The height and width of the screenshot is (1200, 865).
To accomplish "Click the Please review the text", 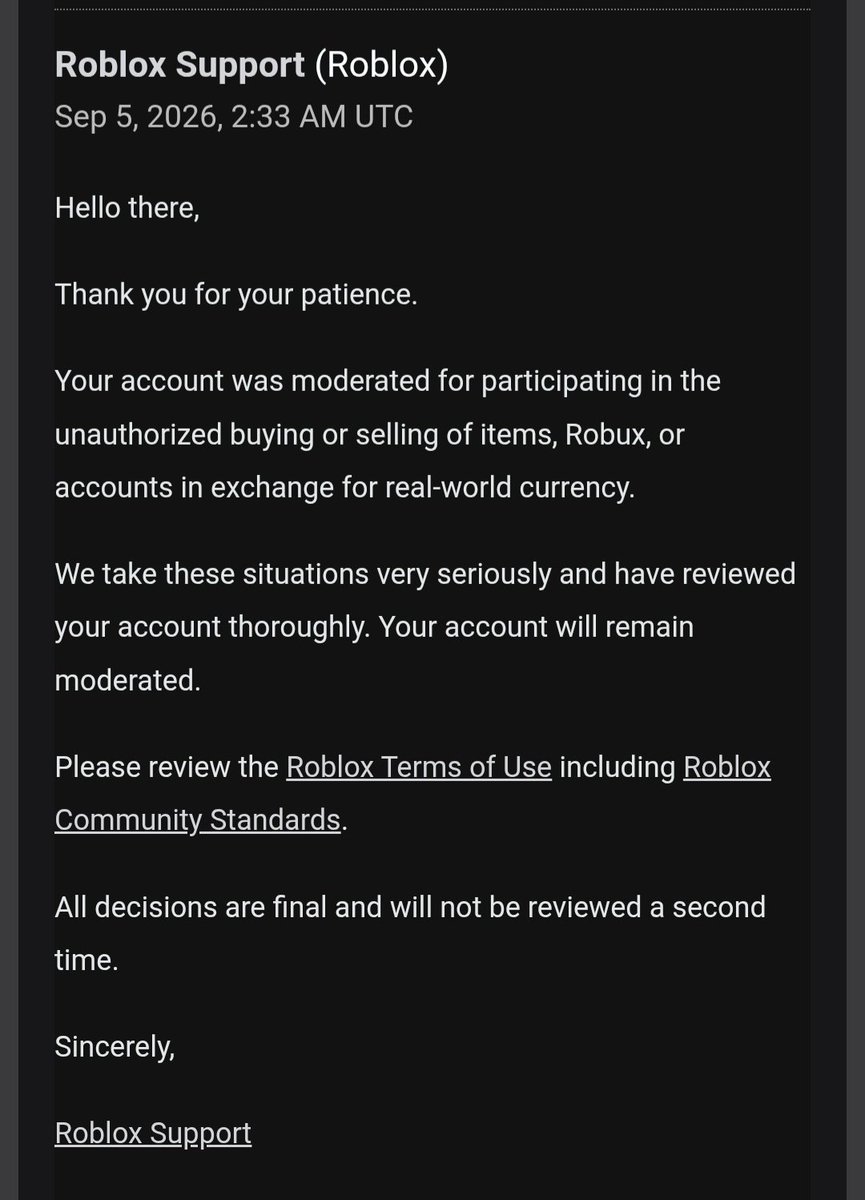I will point(167,767).
